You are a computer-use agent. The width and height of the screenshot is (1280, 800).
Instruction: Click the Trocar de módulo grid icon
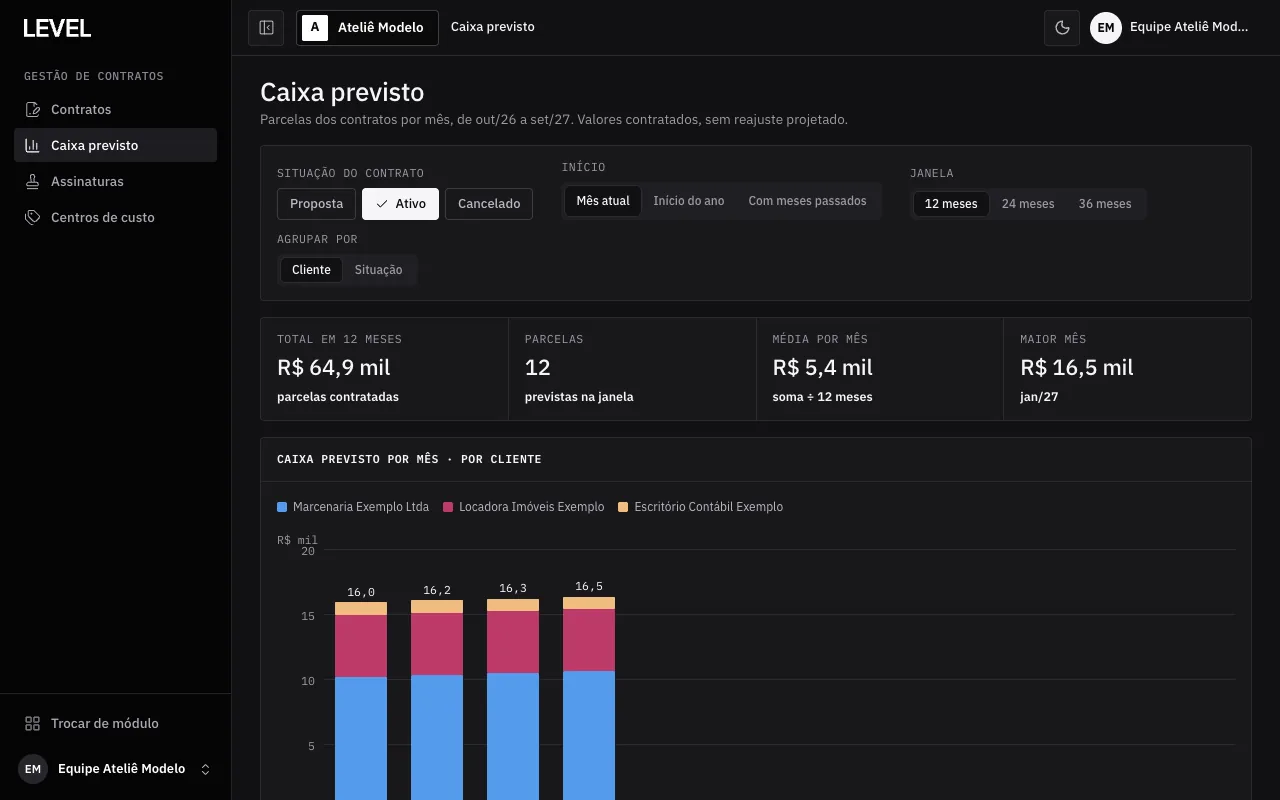click(33, 723)
